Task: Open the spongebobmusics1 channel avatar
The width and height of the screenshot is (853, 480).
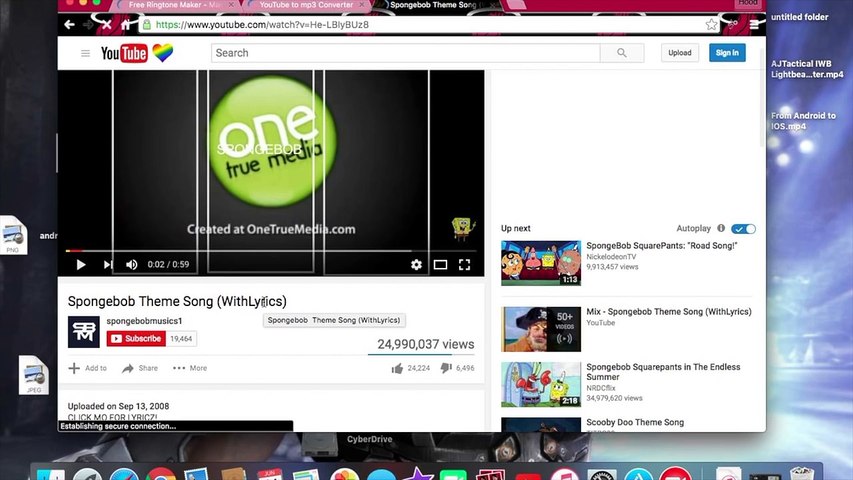Action: point(84,331)
